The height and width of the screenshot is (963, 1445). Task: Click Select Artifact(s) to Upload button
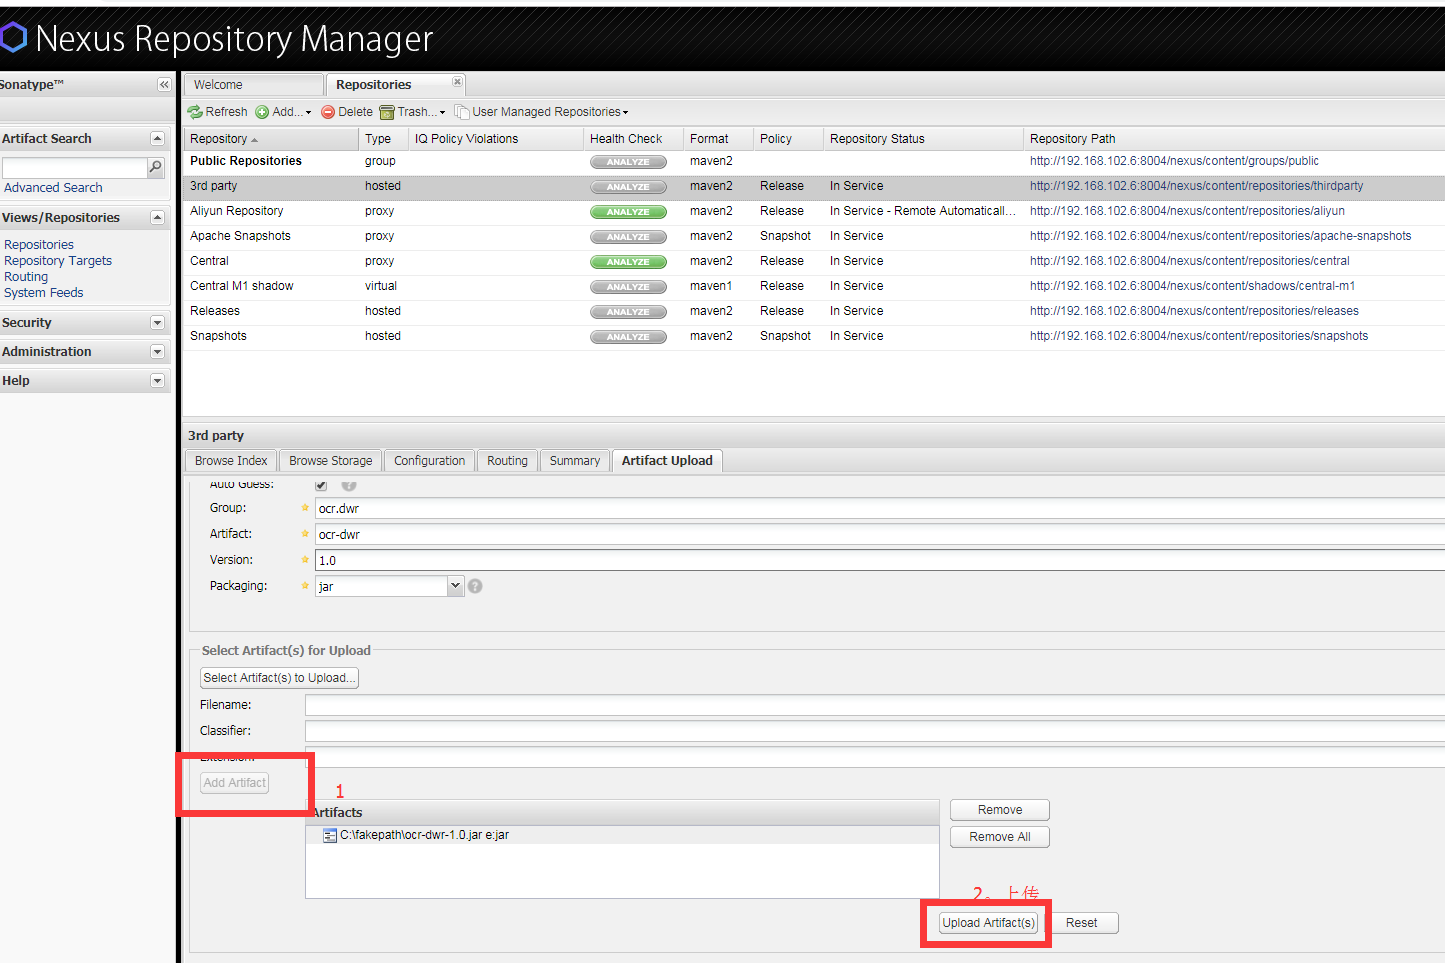(x=279, y=678)
